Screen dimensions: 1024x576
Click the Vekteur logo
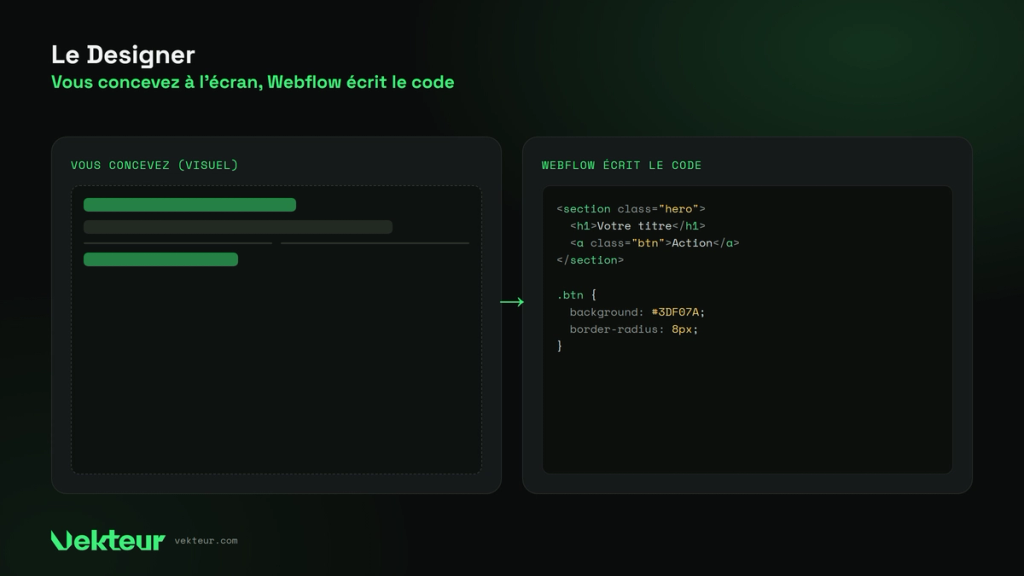(x=108, y=540)
